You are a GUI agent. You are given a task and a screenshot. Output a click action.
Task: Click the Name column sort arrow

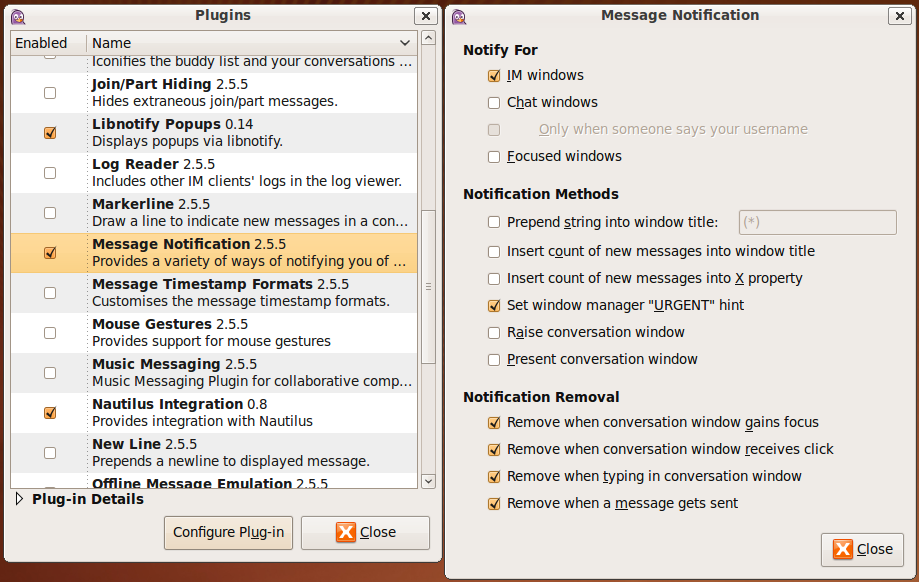click(x=404, y=43)
